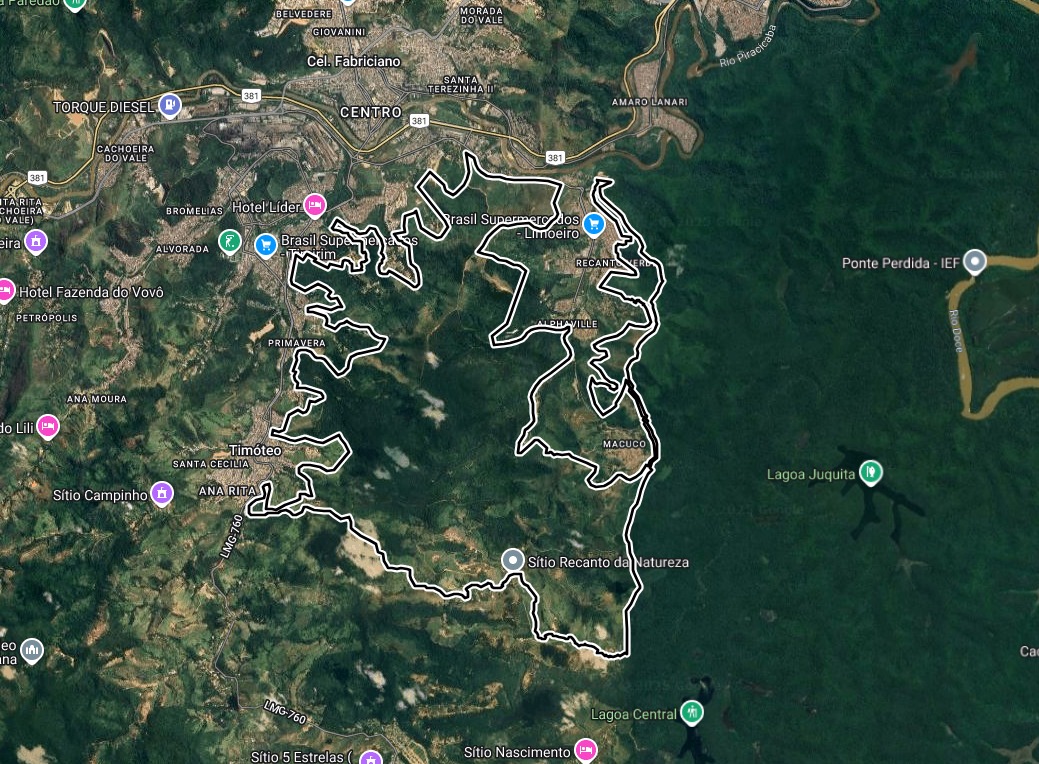Select the Lagoa Central park icon
The image size is (1039, 764).
tap(692, 713)
